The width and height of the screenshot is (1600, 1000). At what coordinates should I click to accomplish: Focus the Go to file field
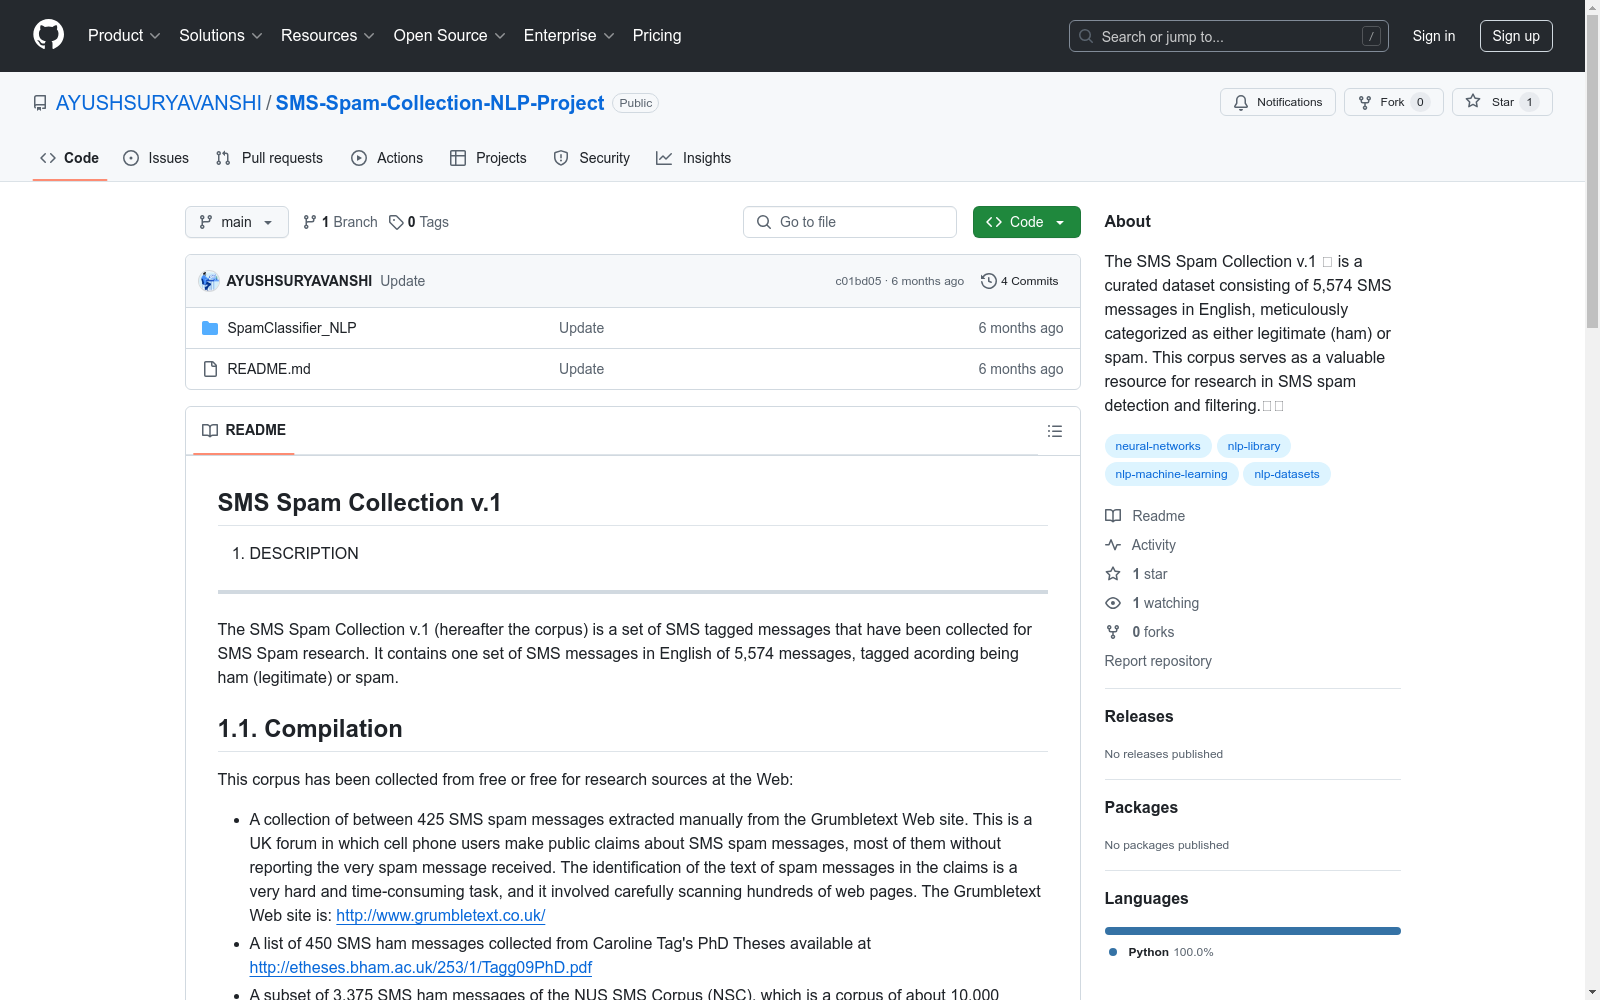click(x=850, y=222)
